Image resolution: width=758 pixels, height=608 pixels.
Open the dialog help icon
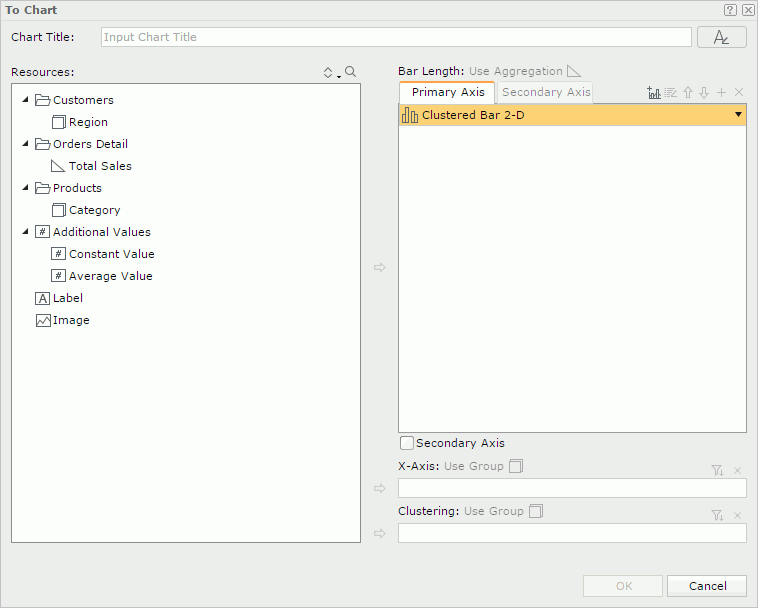(x=731, y=9)
